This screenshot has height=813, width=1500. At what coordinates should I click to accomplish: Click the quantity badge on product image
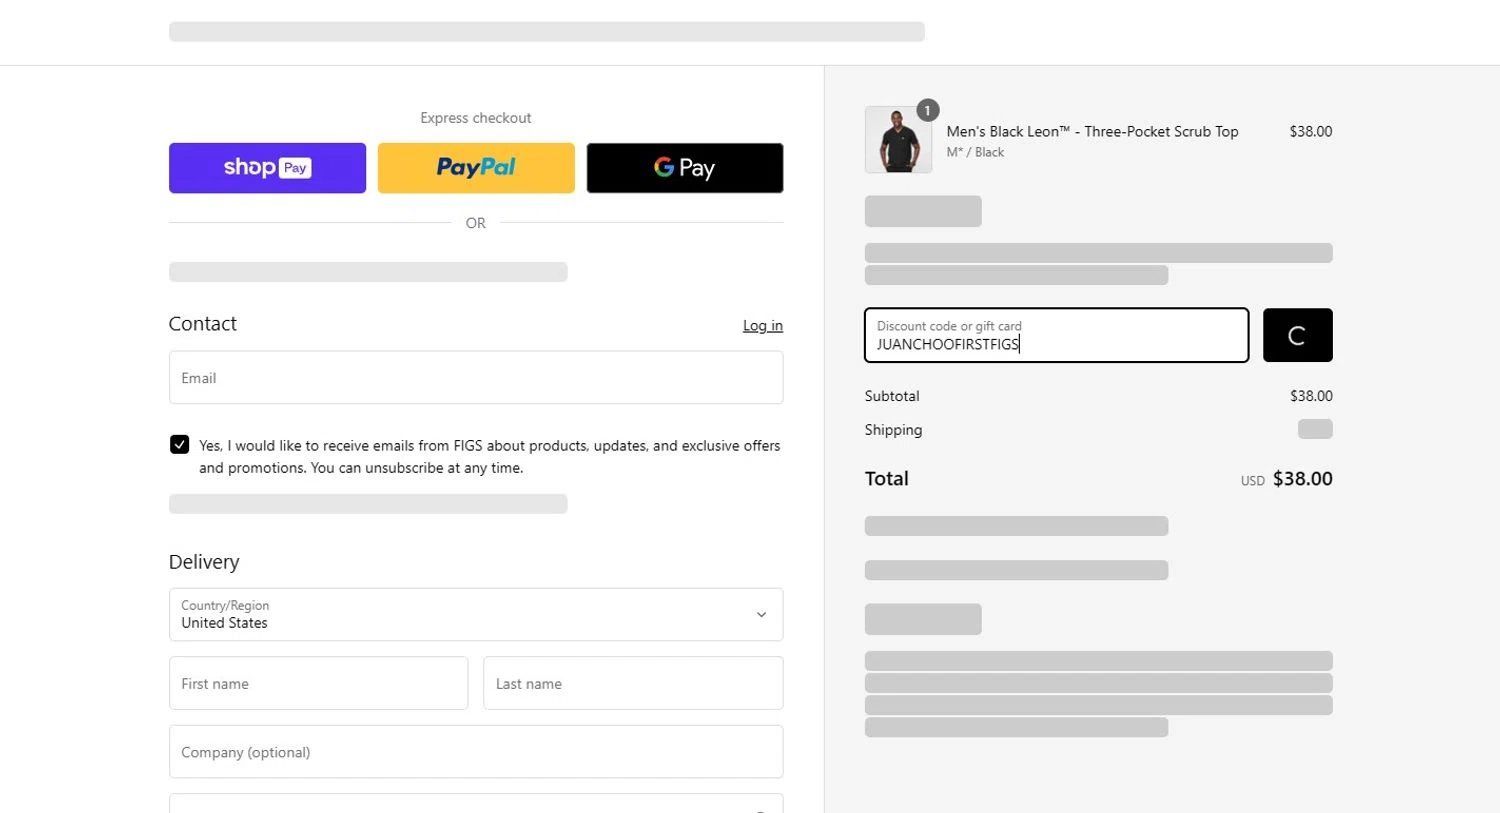(927, 110)
